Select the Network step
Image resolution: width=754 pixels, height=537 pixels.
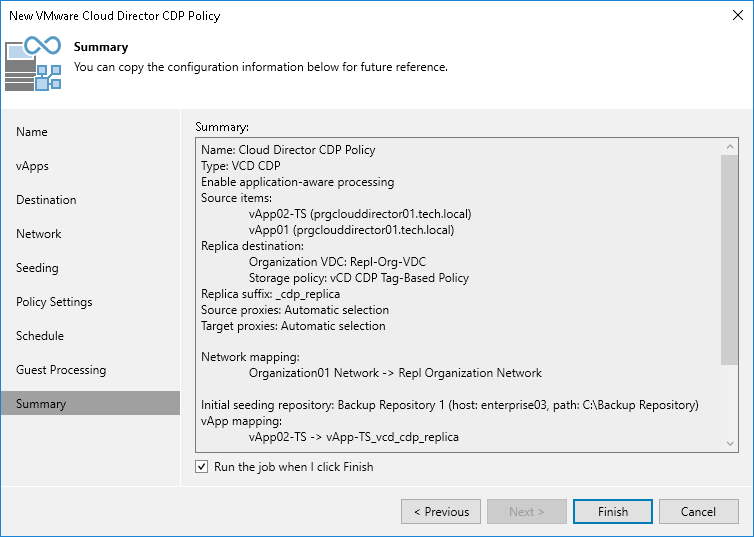39,234
